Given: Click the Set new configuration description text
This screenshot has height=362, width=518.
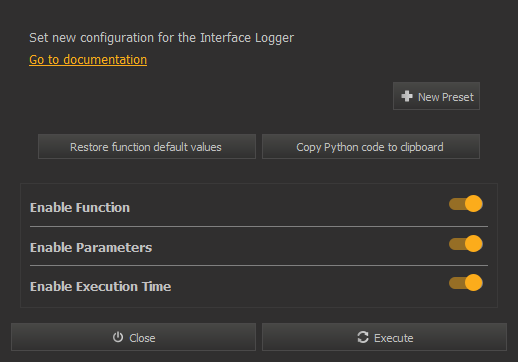Looking at the screenshot, I should point(161,38).
